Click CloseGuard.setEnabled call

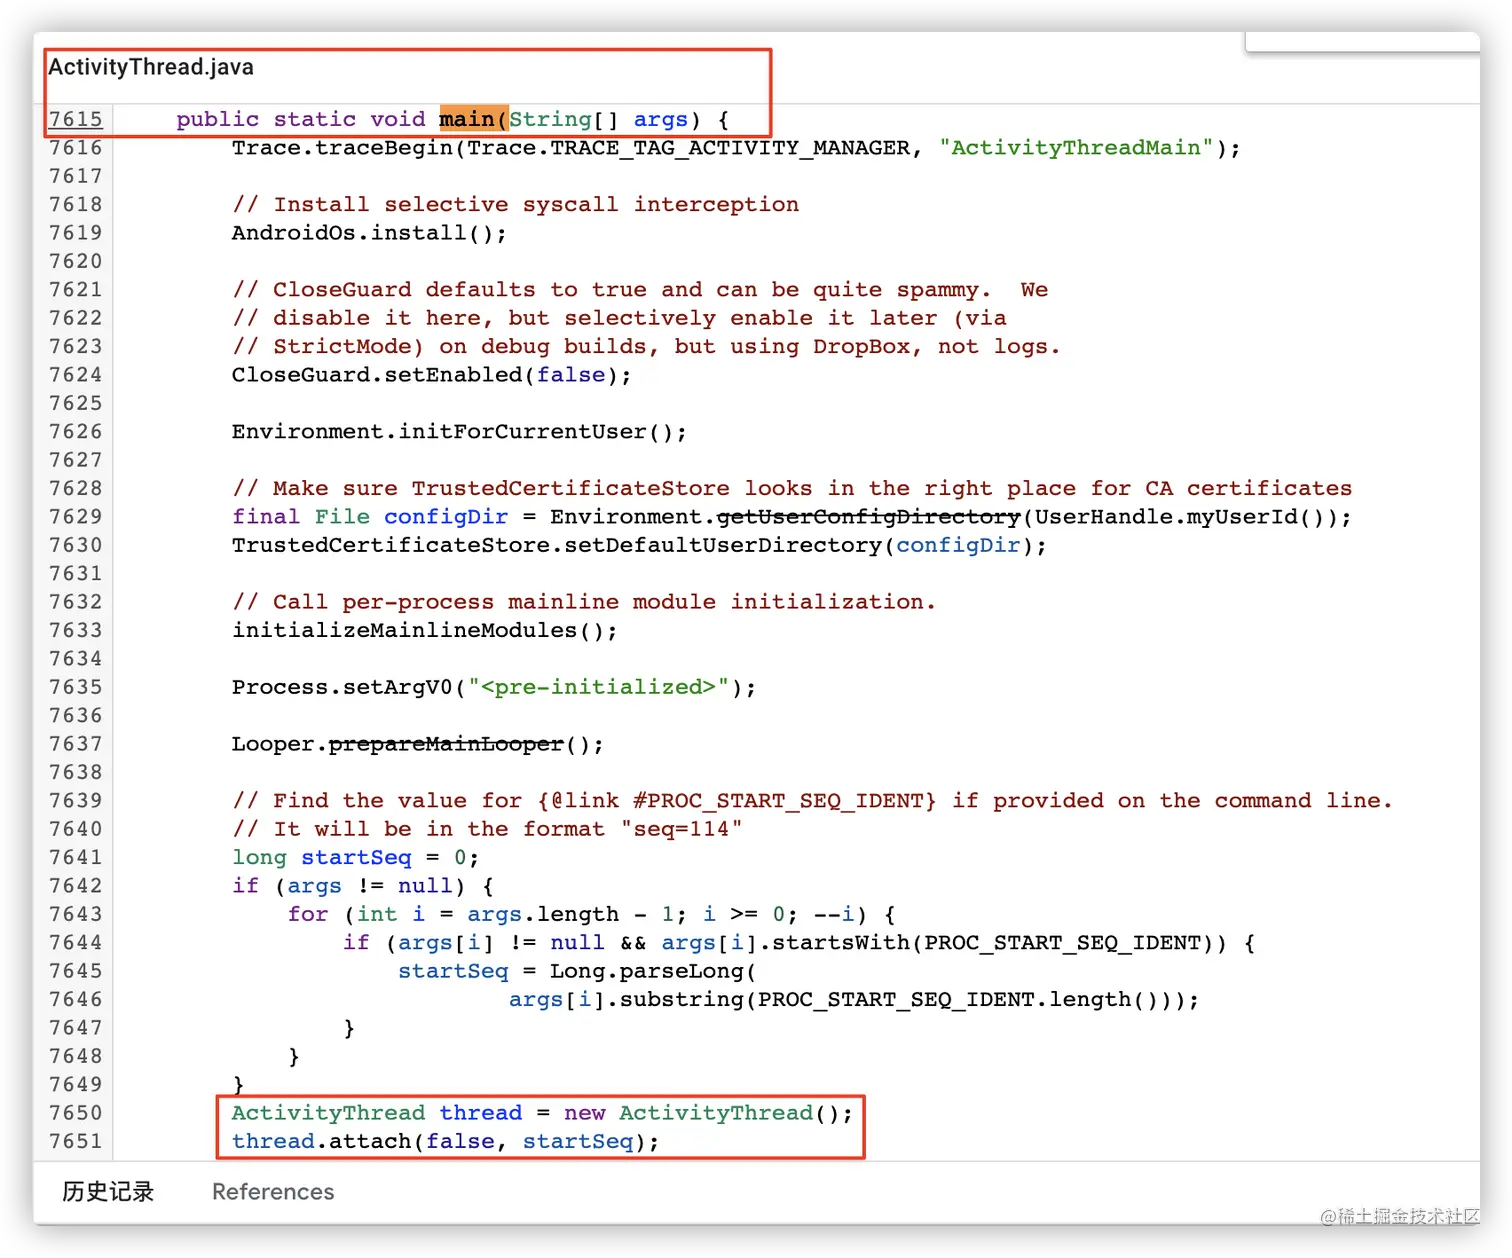(x=431, y=375)
